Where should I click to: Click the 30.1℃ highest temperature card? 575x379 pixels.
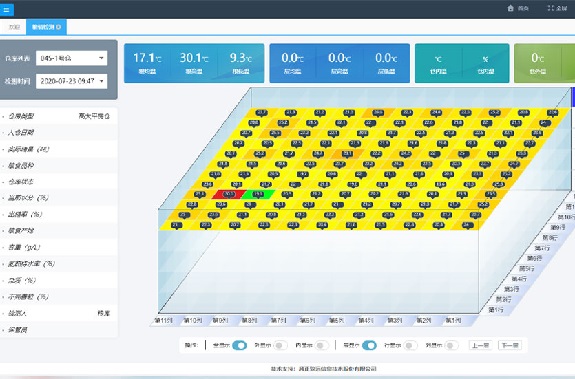click(x=194, y=63)
